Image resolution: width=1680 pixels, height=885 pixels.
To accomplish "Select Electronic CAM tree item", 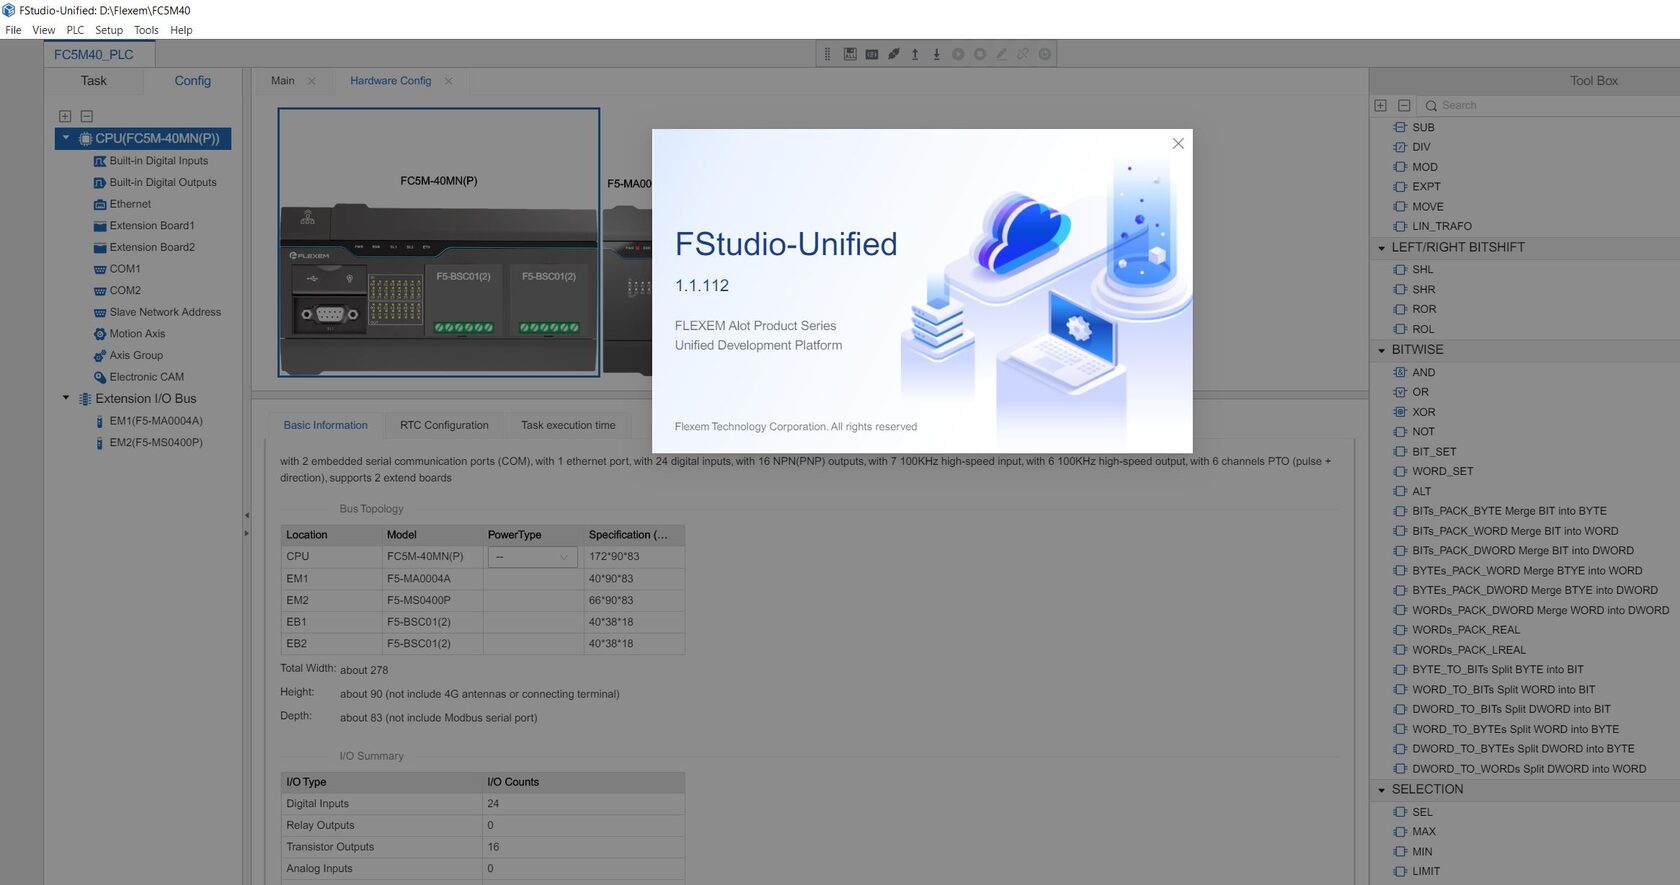I will (x=147, y=377).
